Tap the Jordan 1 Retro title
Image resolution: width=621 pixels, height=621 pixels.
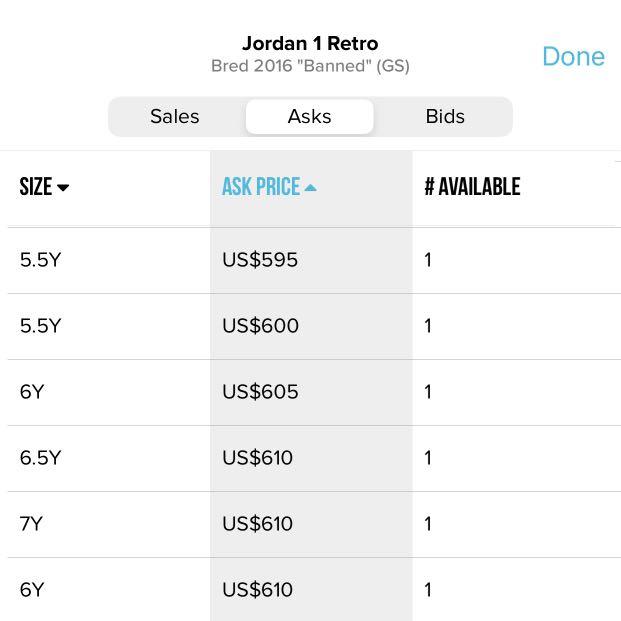pyautogui.click(x=310, y=43)
